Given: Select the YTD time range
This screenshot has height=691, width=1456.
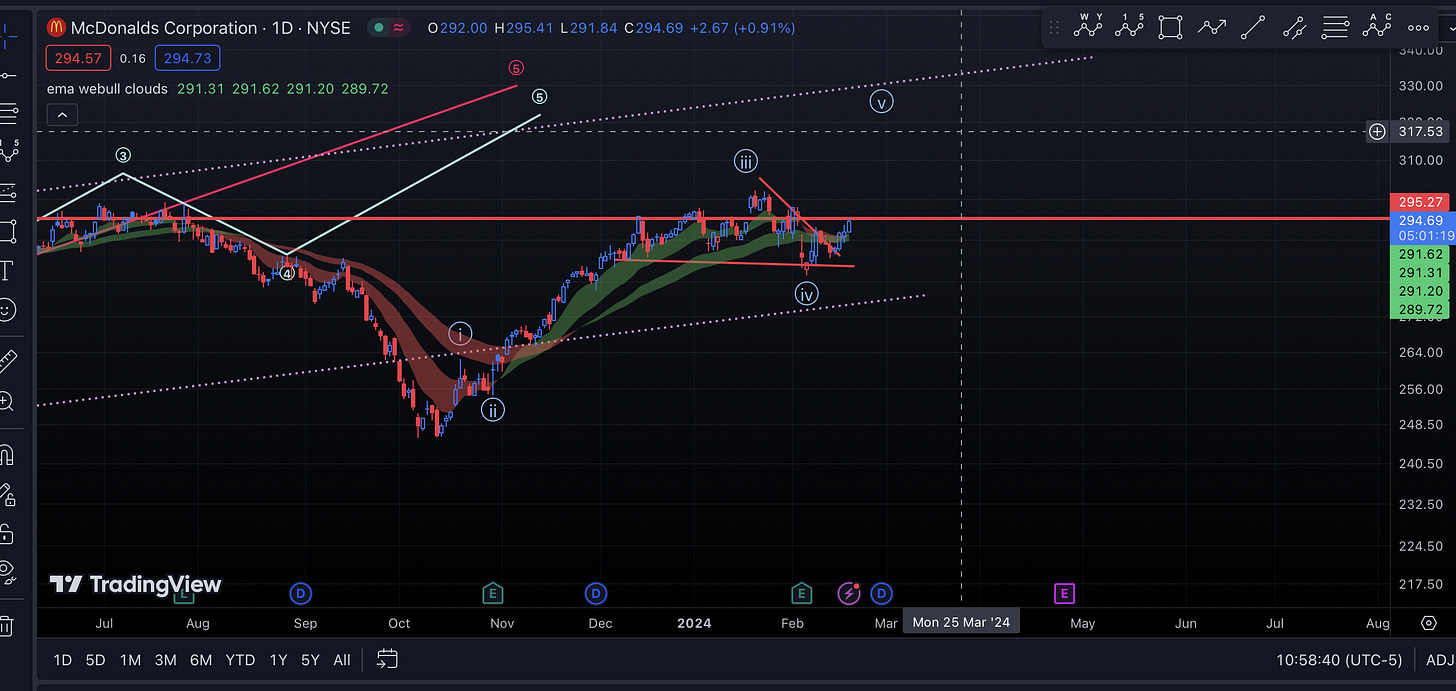Looking at the screenshot, I should pos(240,660).
